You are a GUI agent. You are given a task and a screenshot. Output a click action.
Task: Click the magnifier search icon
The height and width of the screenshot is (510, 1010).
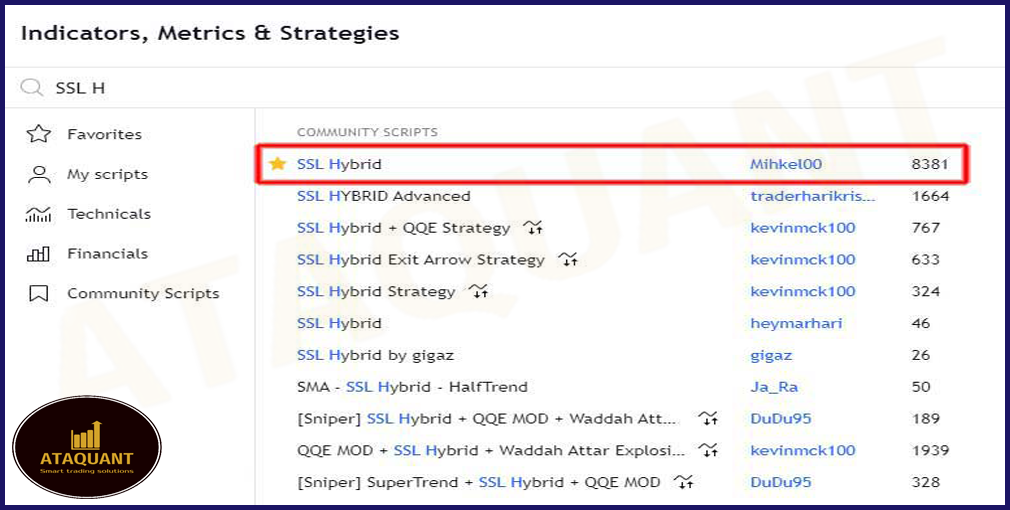[32, 88]
